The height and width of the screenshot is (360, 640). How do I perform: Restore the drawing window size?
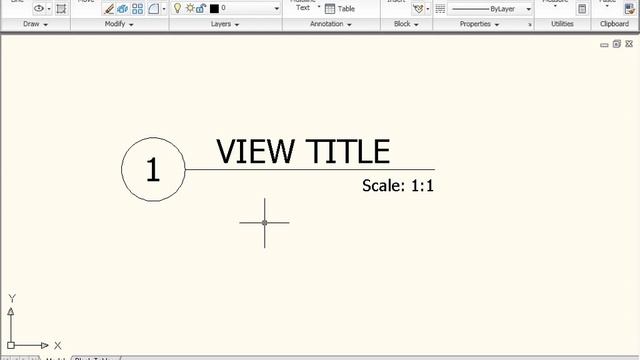pyautogui.click(x=617, y=44)
